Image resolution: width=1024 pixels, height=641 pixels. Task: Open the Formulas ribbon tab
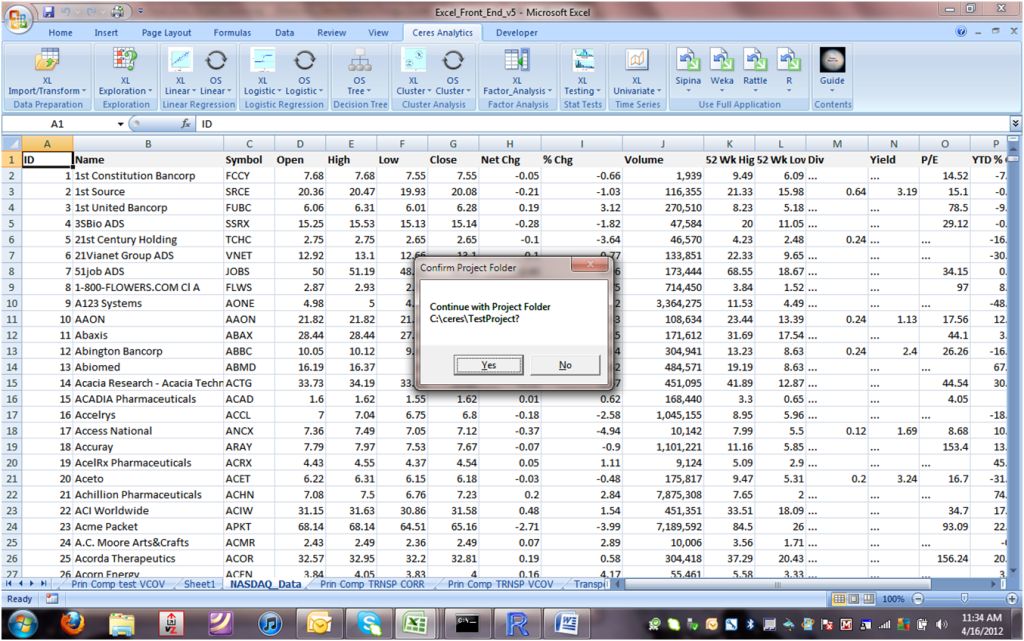(232, 33)
